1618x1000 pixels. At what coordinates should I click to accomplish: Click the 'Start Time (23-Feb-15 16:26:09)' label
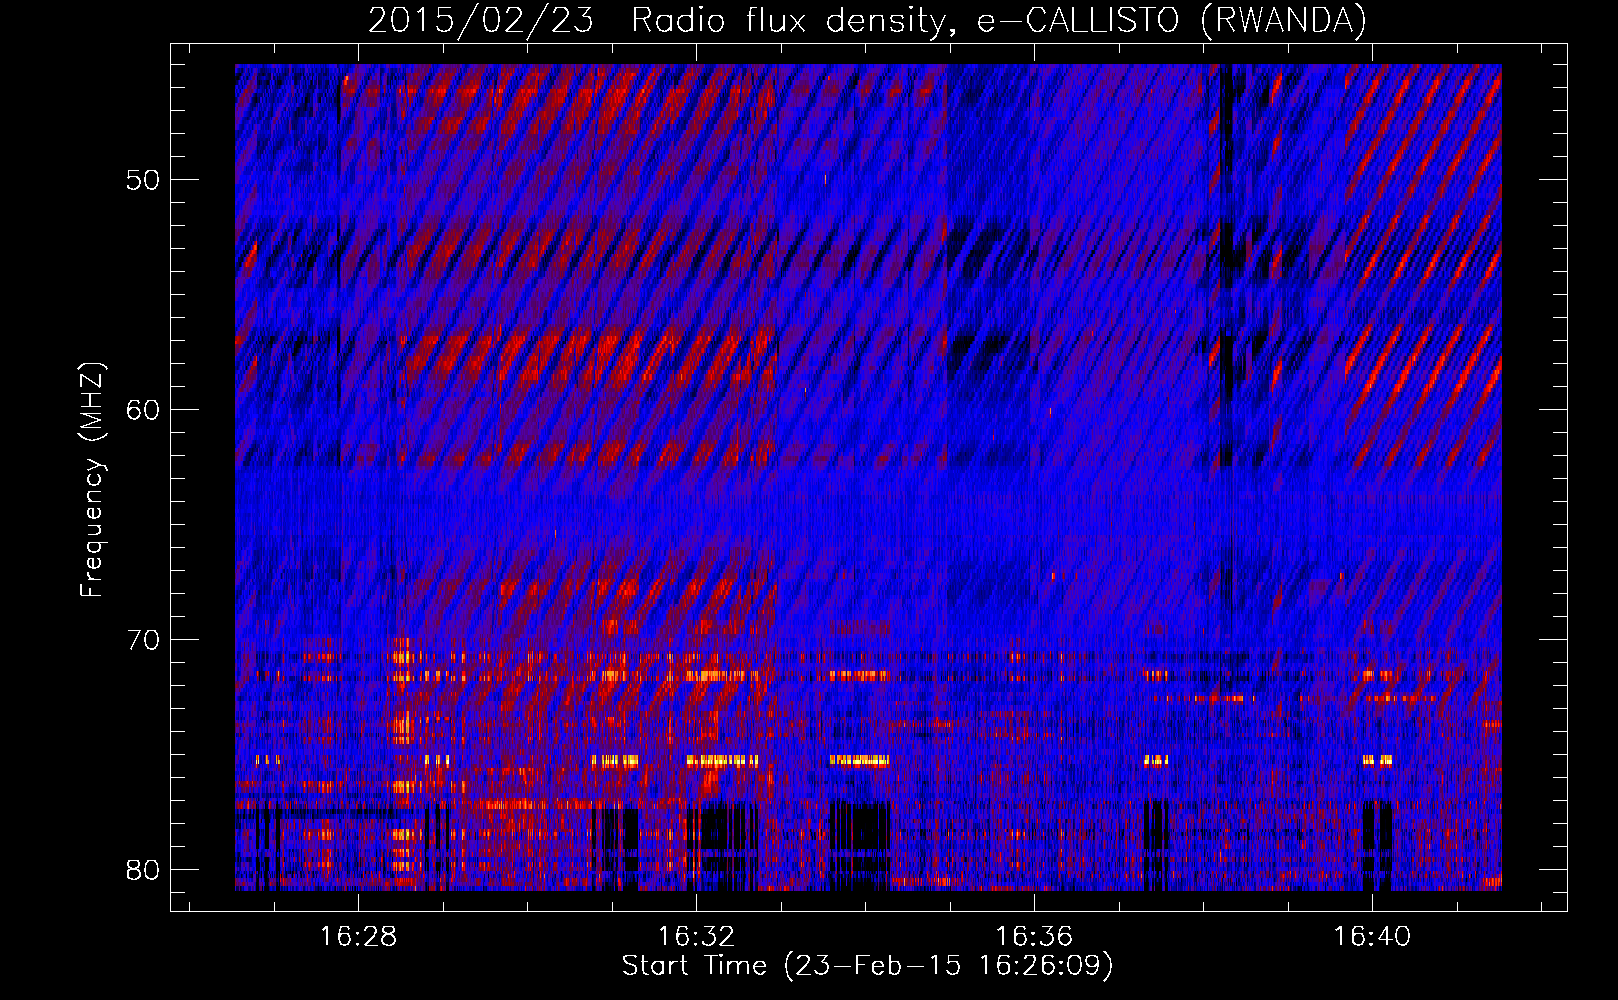(x=867, y=966)
